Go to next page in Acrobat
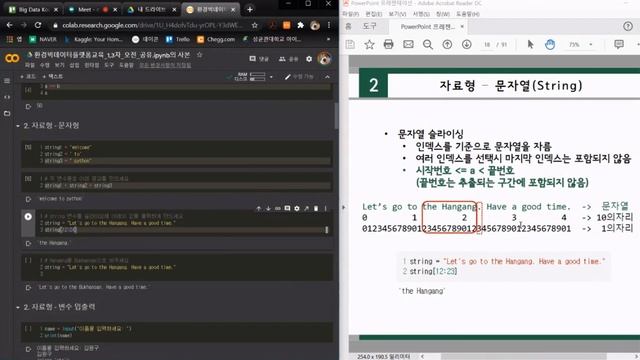 point(467,44)
